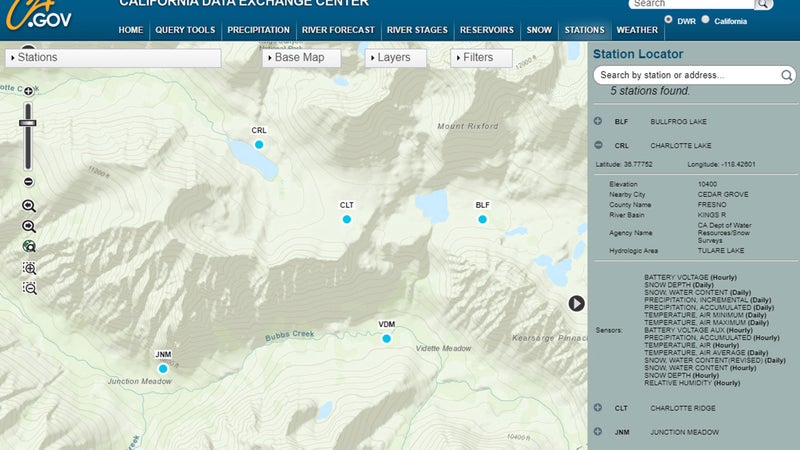Click the BULLFROG LAKE station name
Image resolution: width=800 pixels, height=450 pixels.
tap(678, 121)
